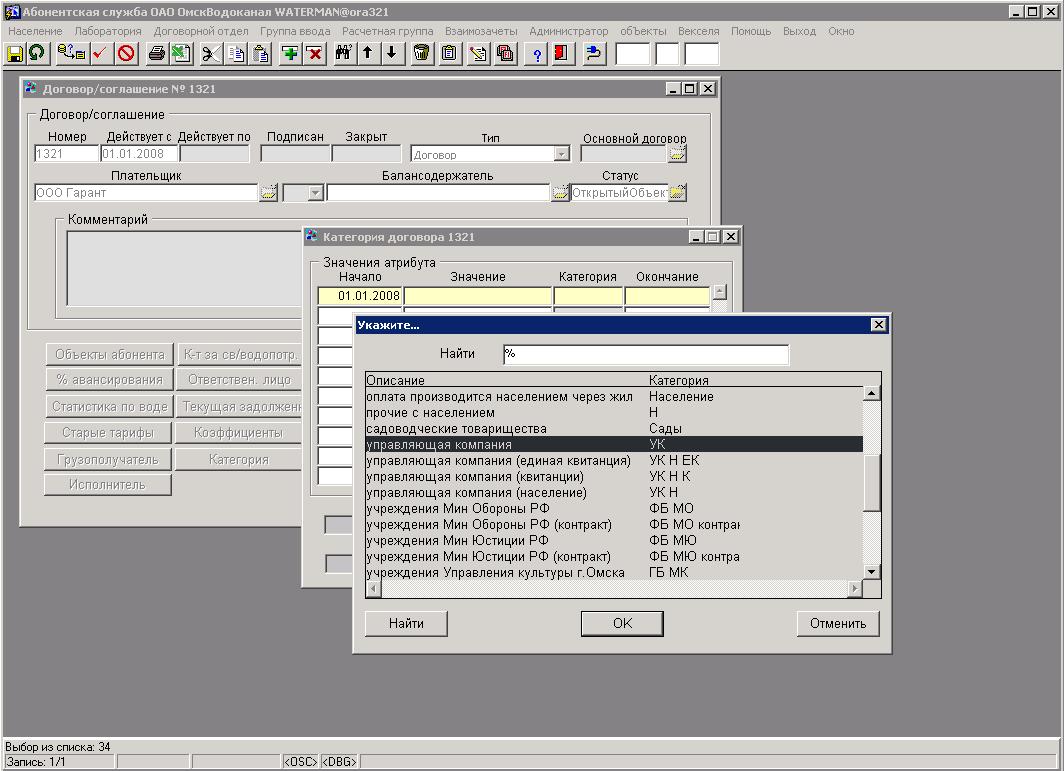This screenshot has width=1064, height=771.
Task: Open lookup list next to Плательщик field
Action: [268, 193]
